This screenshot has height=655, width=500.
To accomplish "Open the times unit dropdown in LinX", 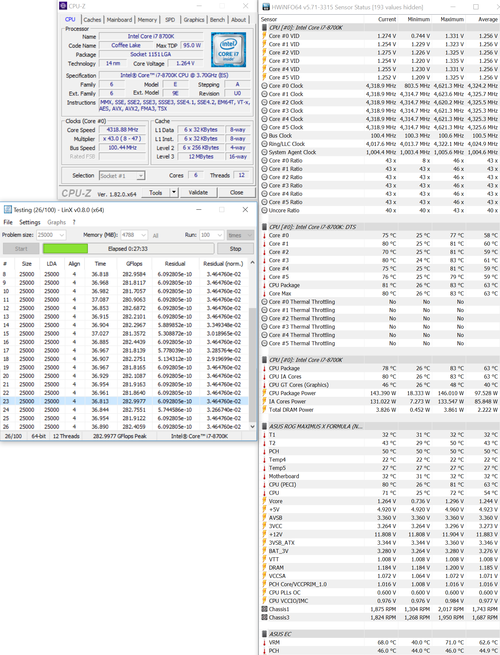I will tap(240, 235).
